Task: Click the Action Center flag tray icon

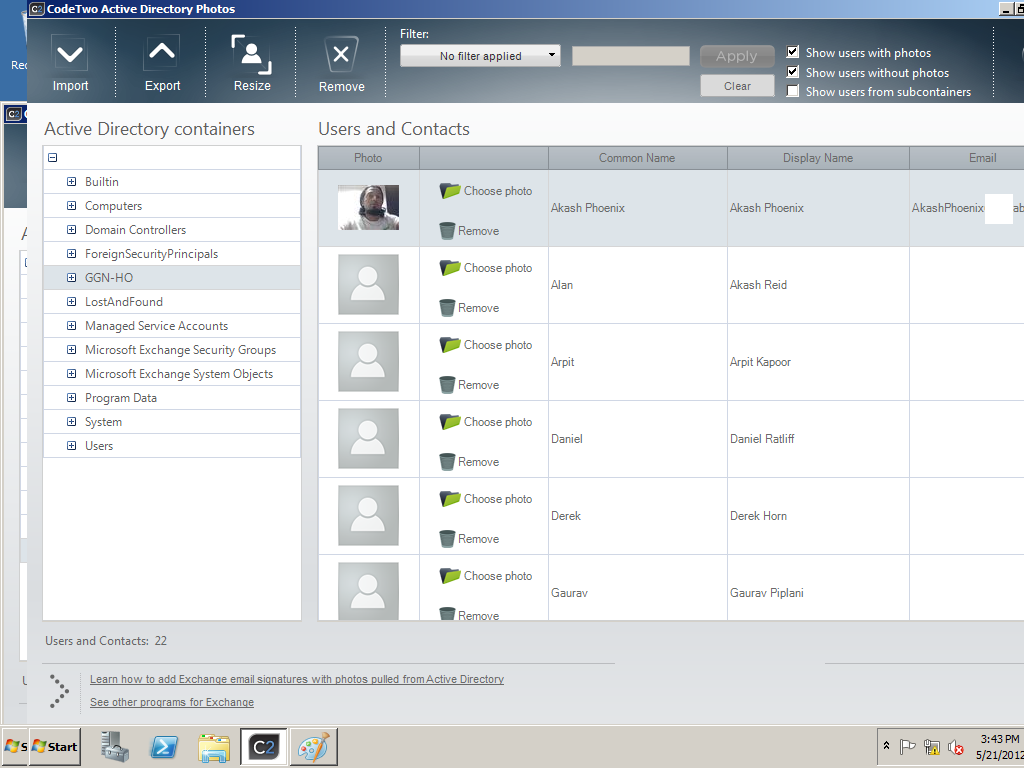Action: click(x=907, y=746)
